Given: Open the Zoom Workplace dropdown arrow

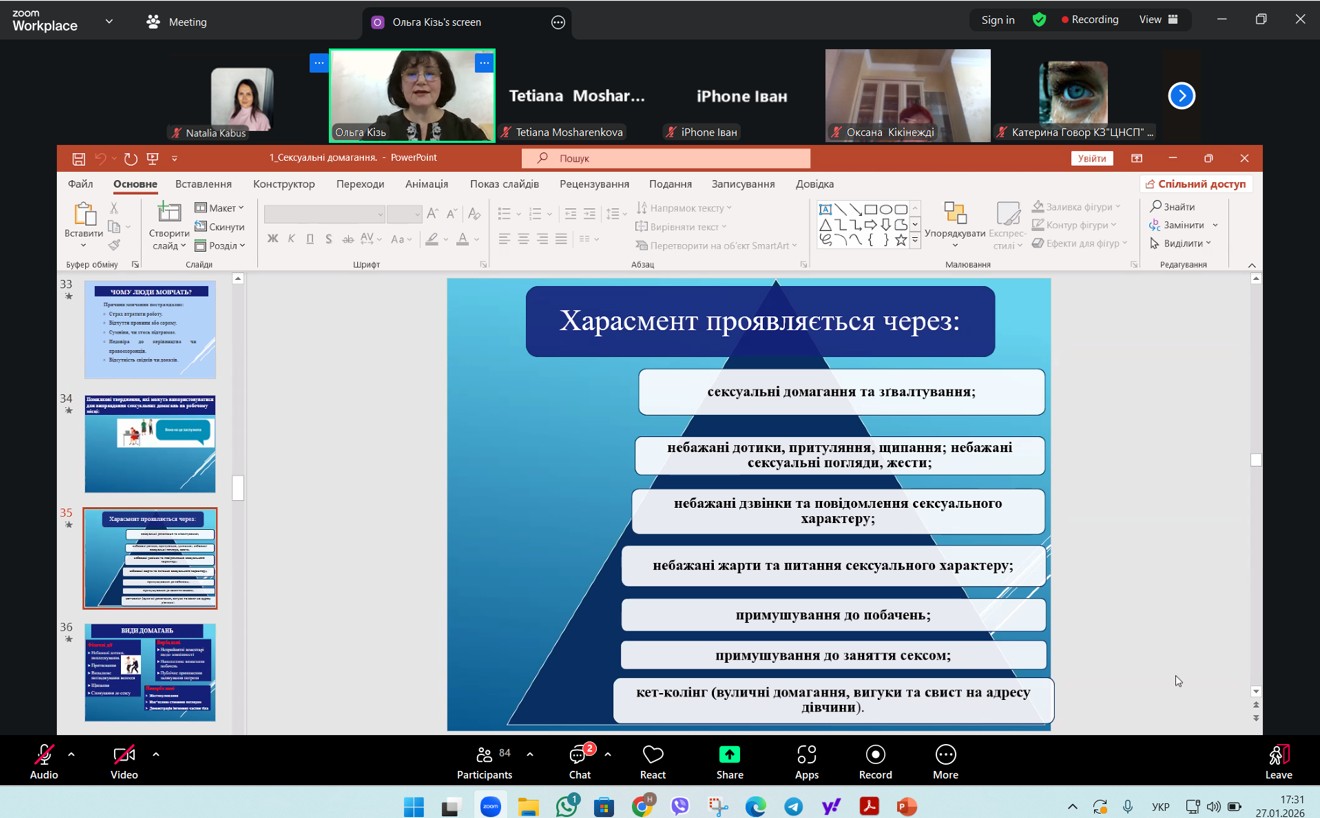Looking at the screenshot, I should 109,21.
